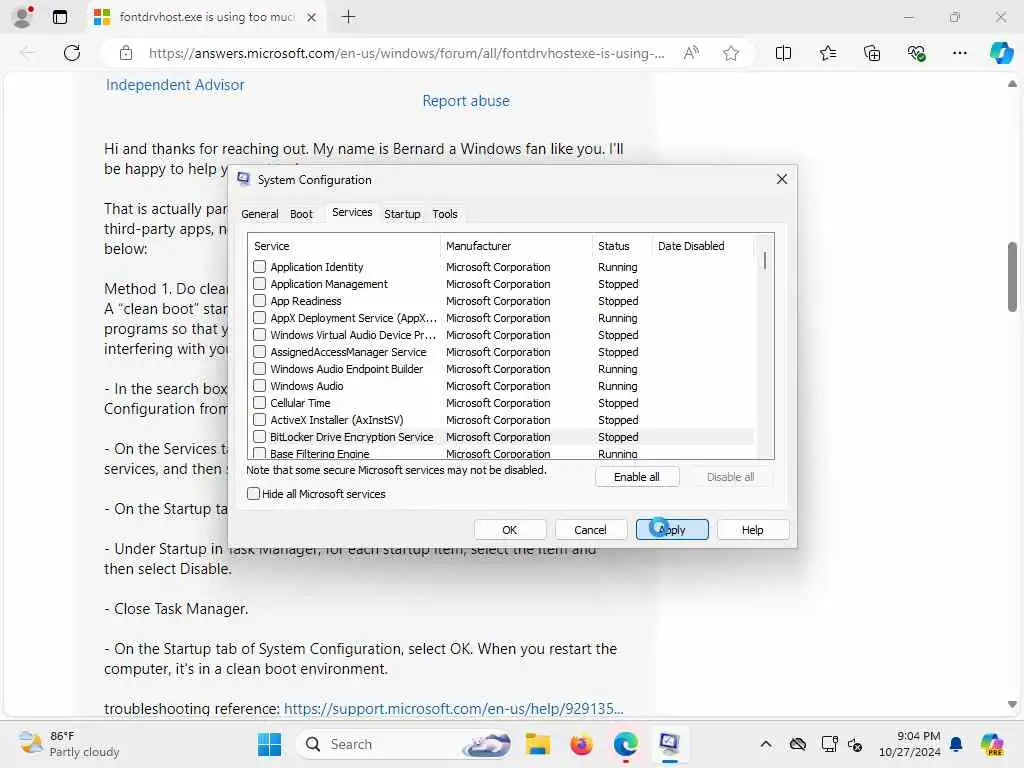Enable Hide all Microsoft services
1024x768 pixels.
(253, 494)
